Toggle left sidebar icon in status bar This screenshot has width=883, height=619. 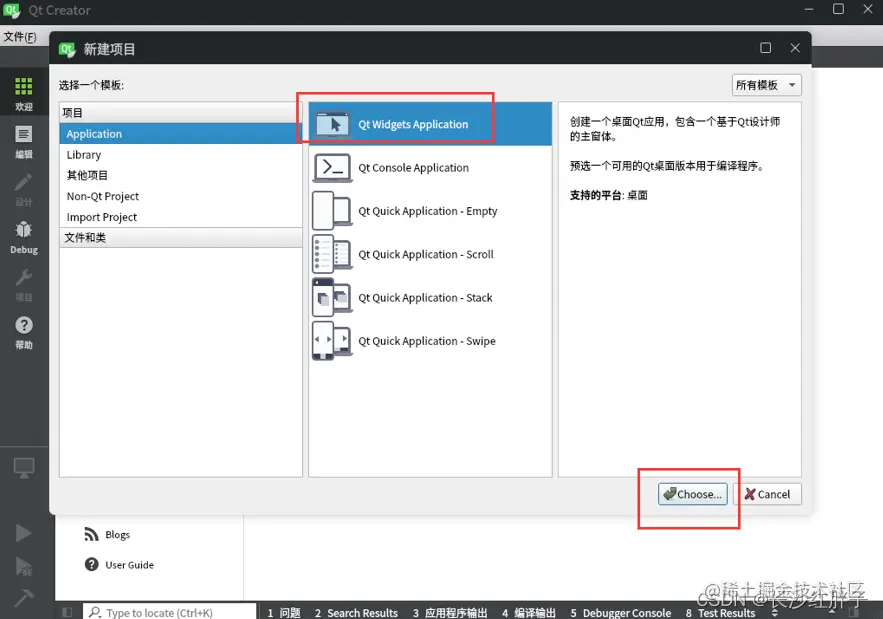point(67,612)
